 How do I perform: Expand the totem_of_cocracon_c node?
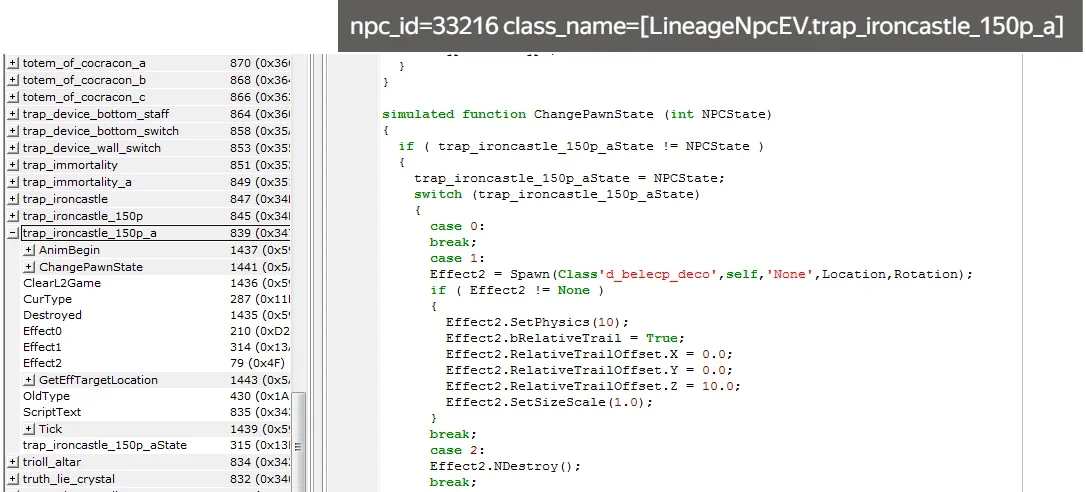[x=13, y=97]
